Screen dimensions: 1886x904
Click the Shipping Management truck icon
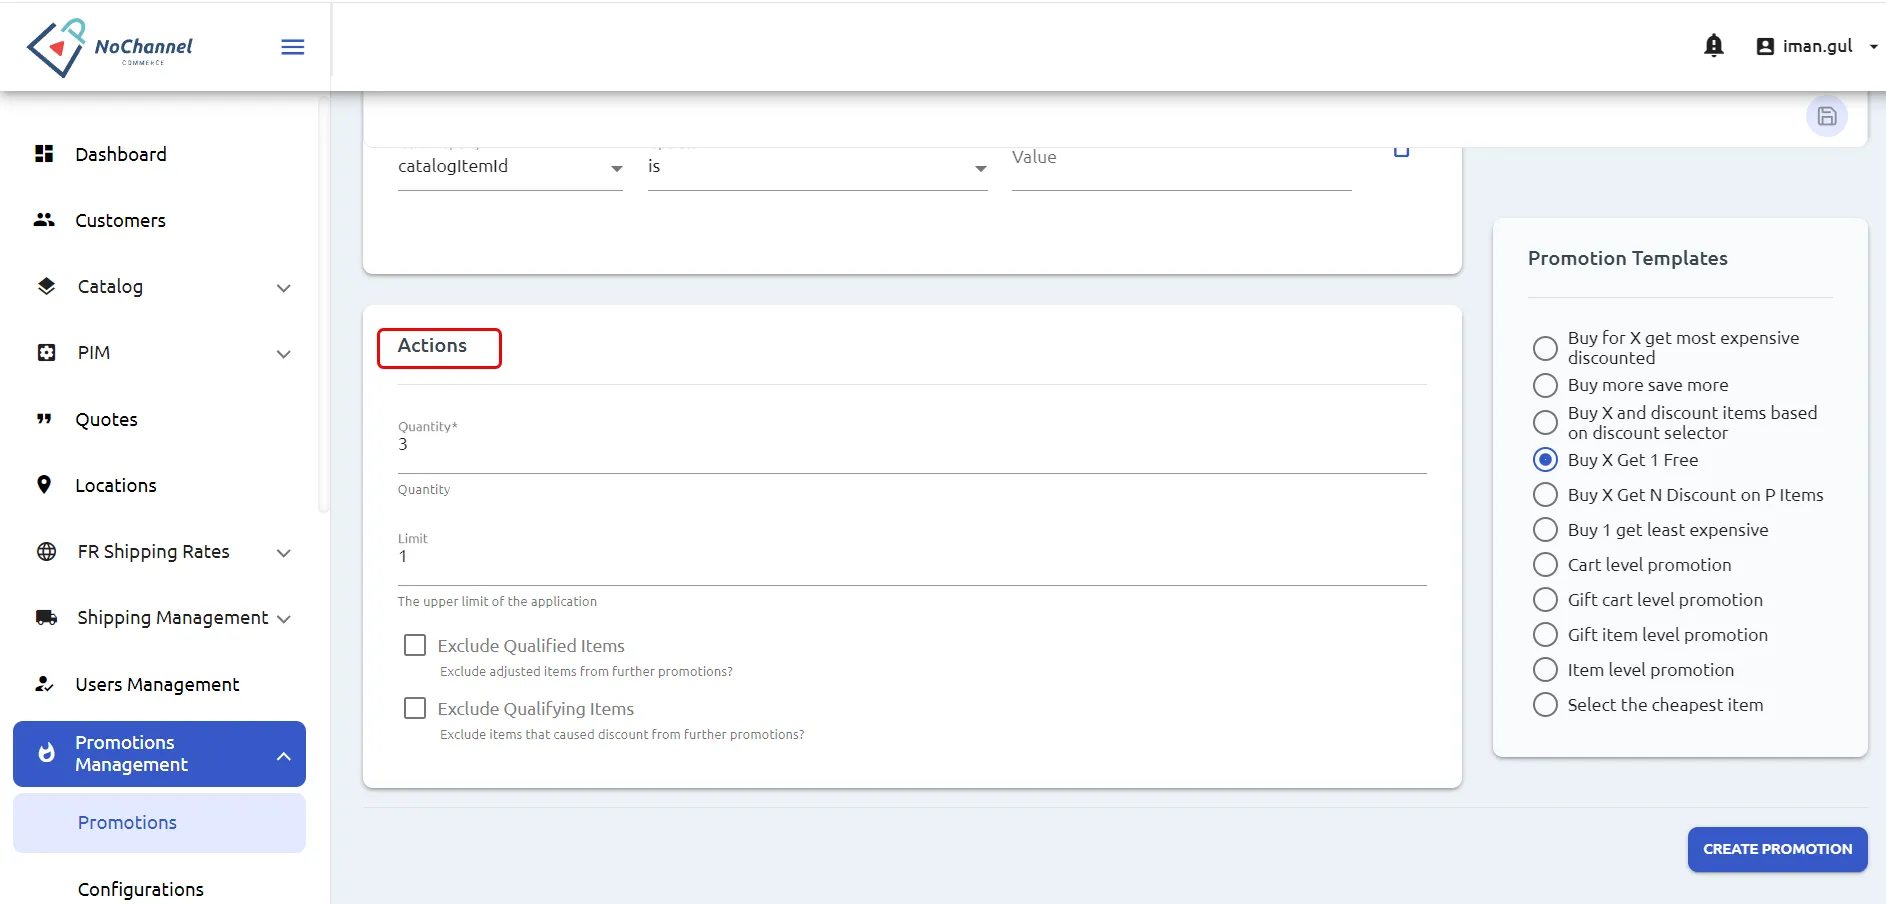click(46, 617)
